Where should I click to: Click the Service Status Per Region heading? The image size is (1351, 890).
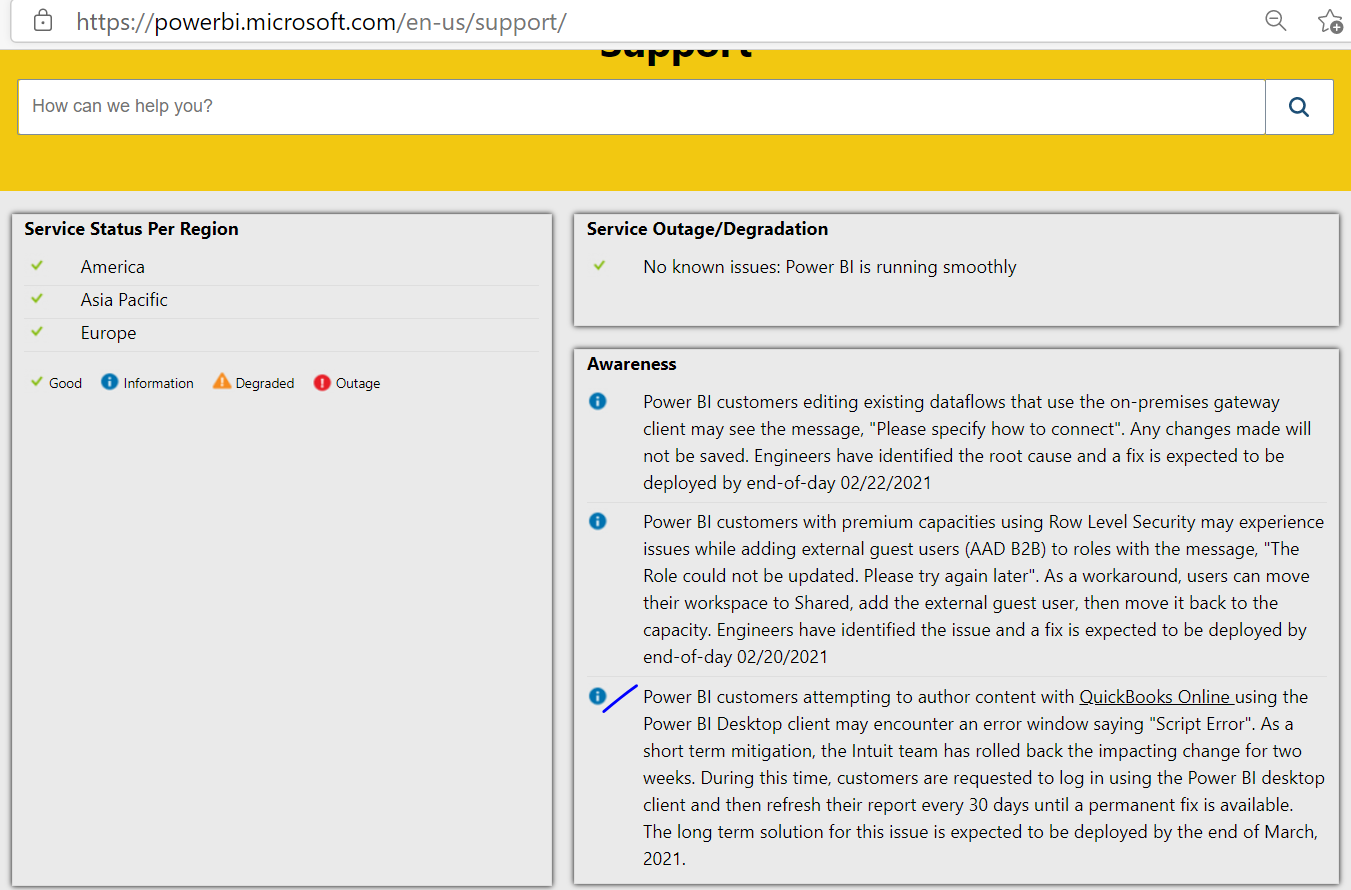[131, 228]
